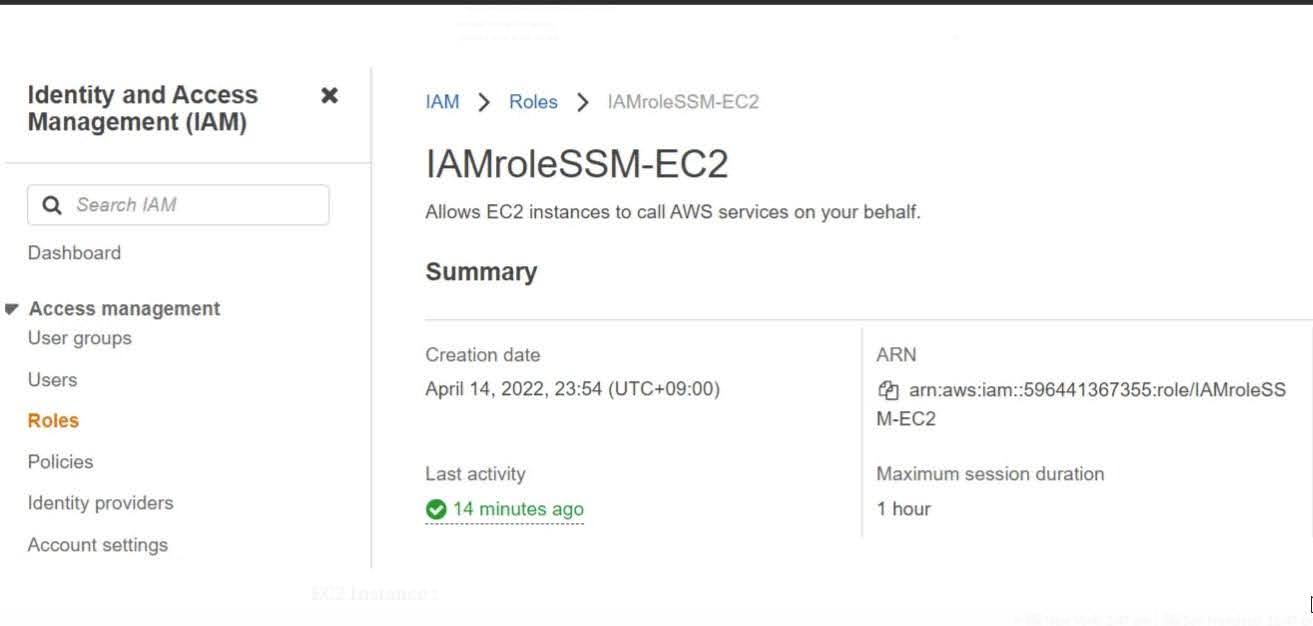Screen dimensions: 1313x626
Task: Go to the IAM Dashboard
Action: (74, 252)
